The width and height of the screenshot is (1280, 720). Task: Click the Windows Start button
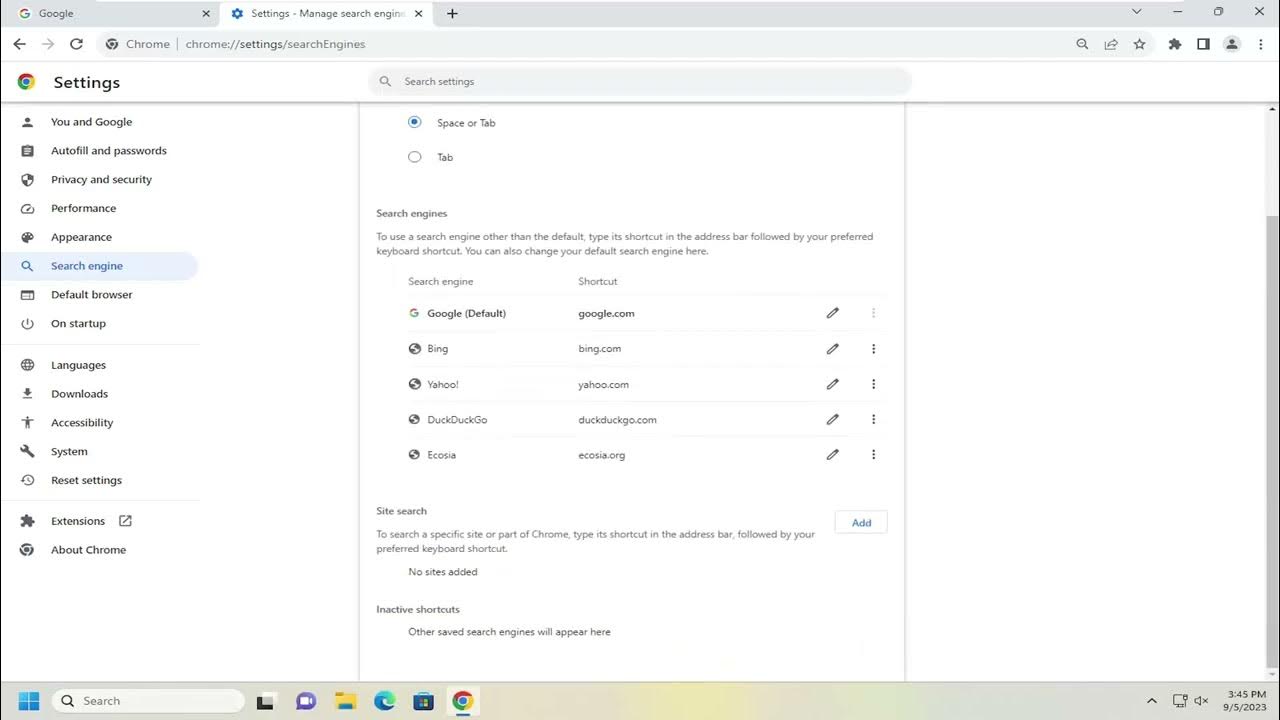[29, 701]
